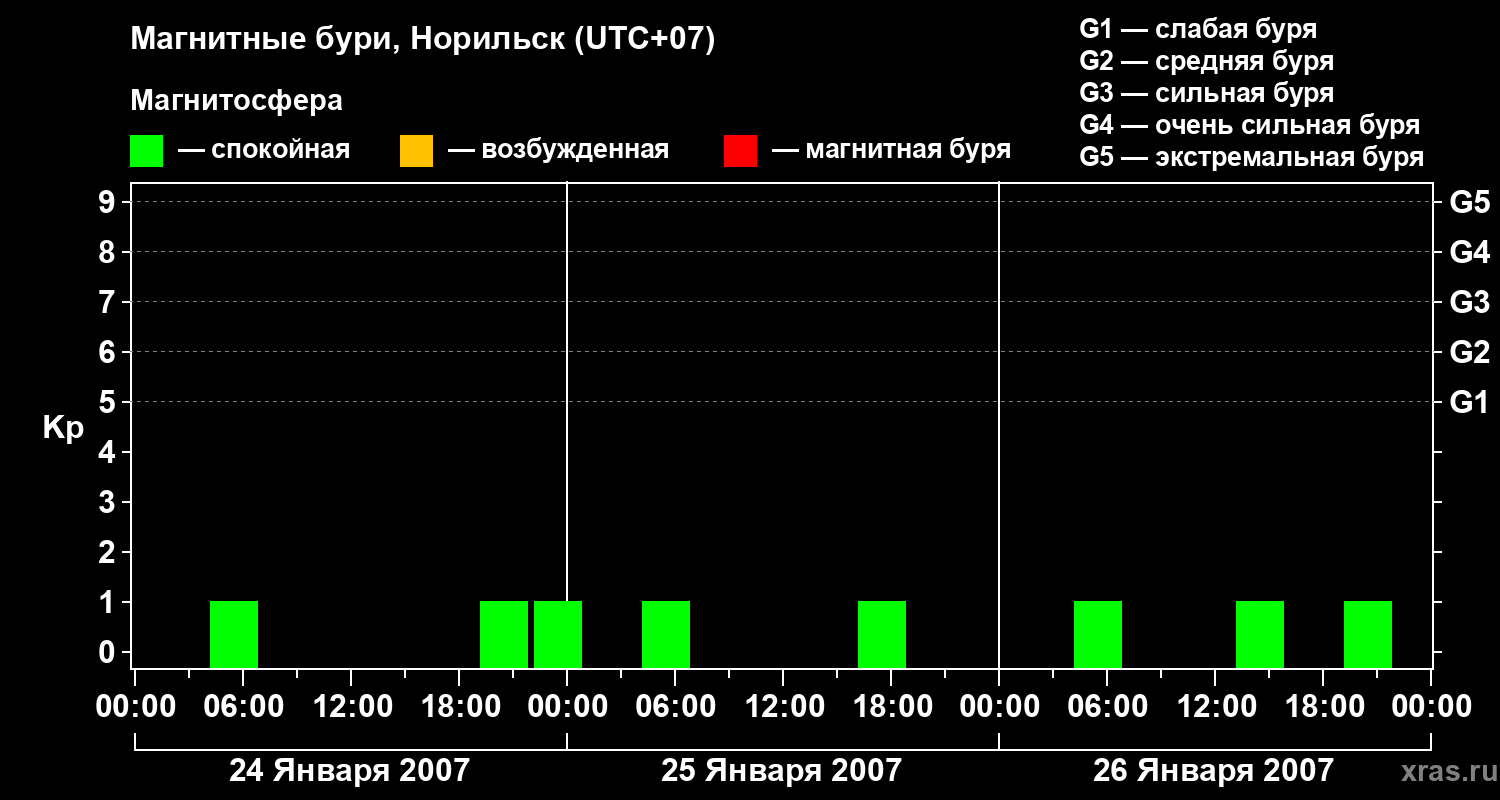Click the G4 tick label beside the plot

click(1470, 252)
